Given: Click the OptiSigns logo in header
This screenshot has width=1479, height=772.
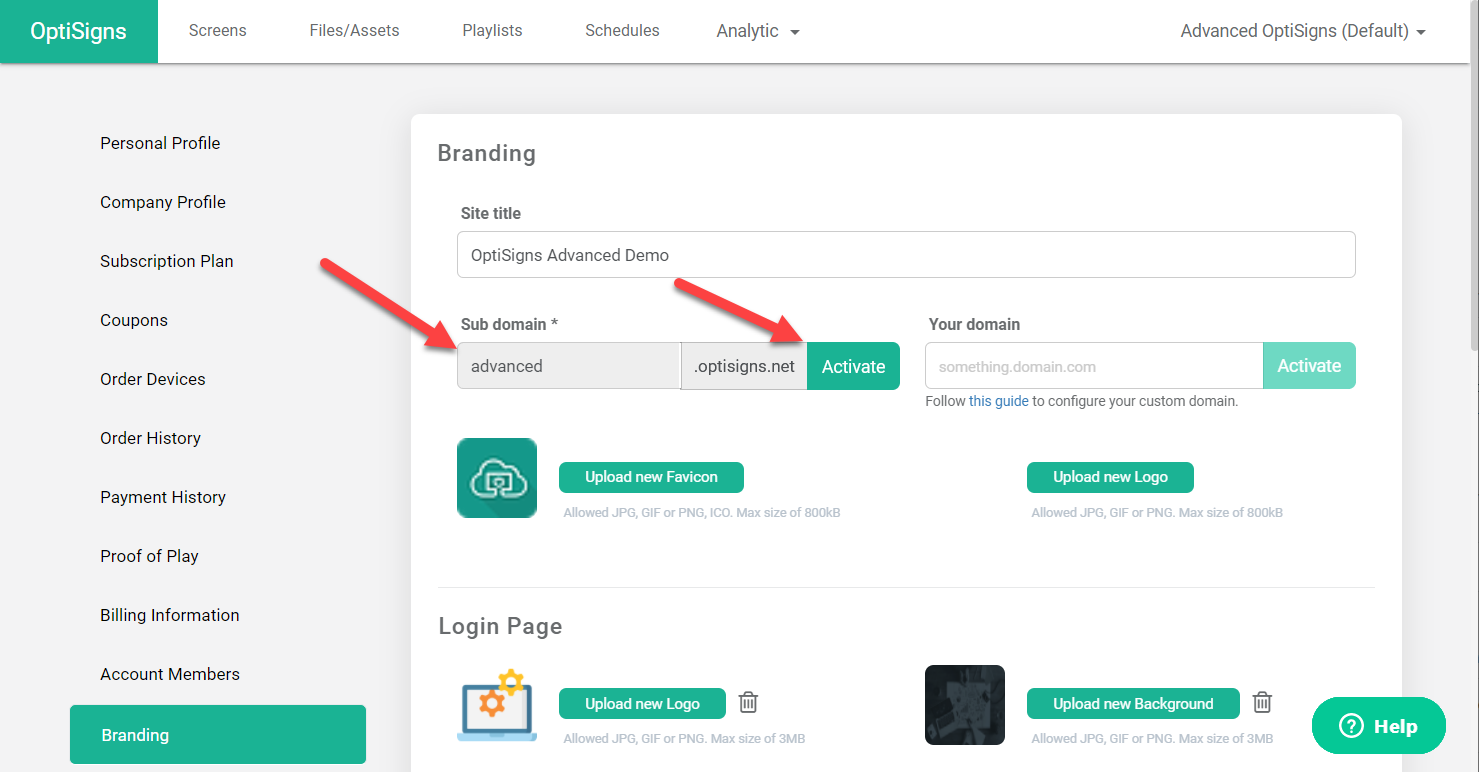Looking at the screenshot, I should (78, 31).
